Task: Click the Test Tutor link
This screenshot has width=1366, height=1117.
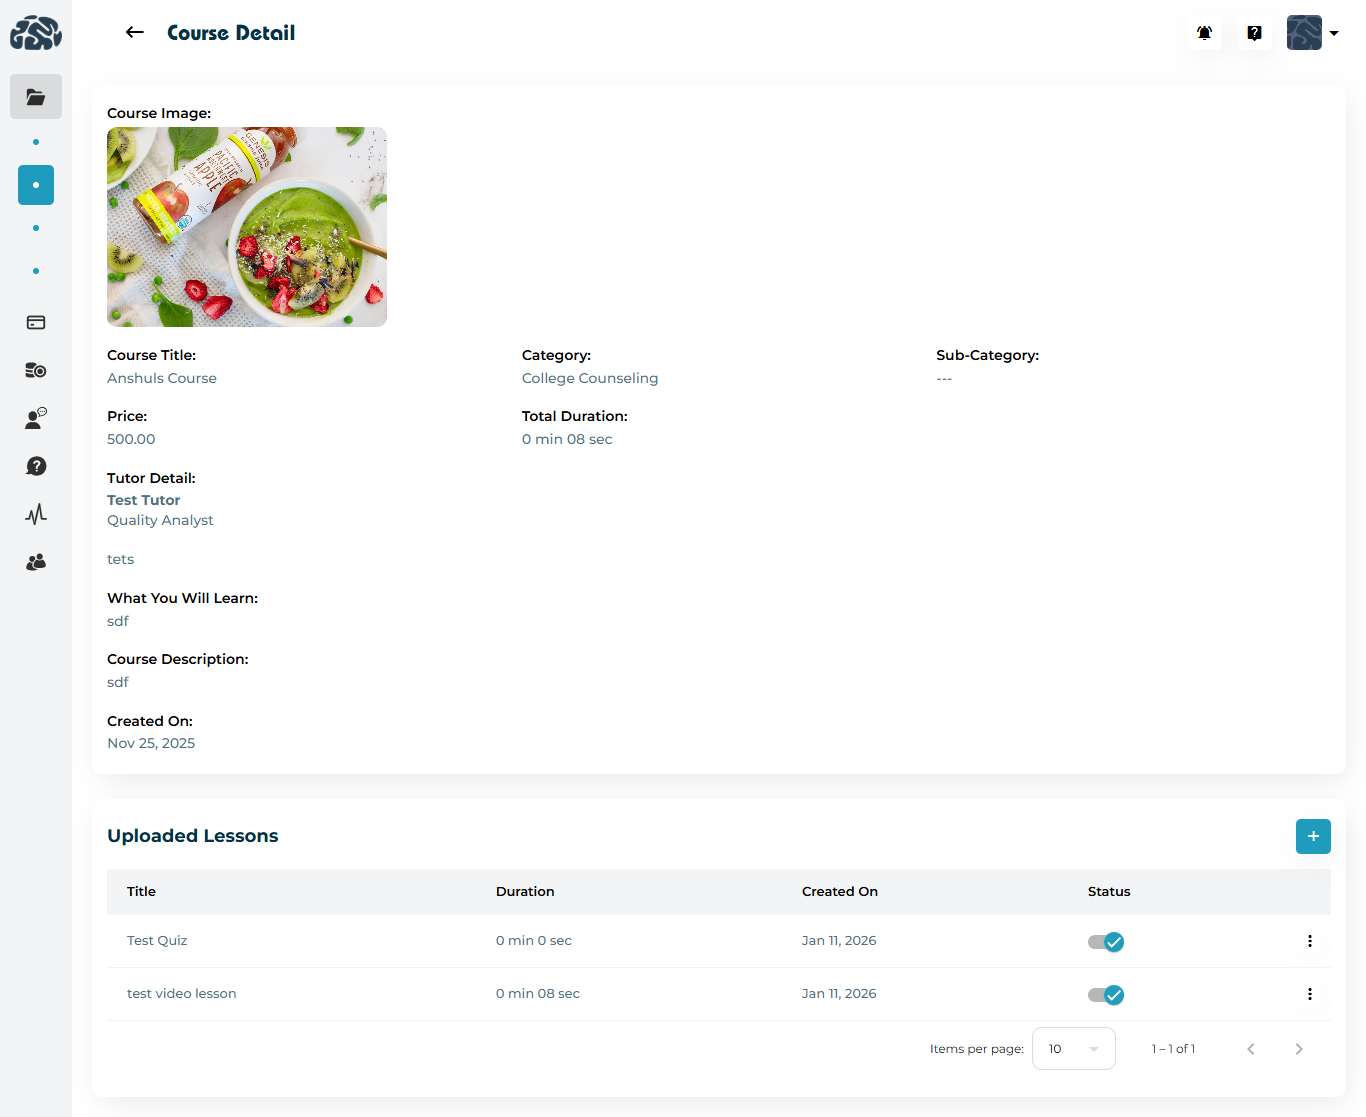Action: tap(144, 500)
